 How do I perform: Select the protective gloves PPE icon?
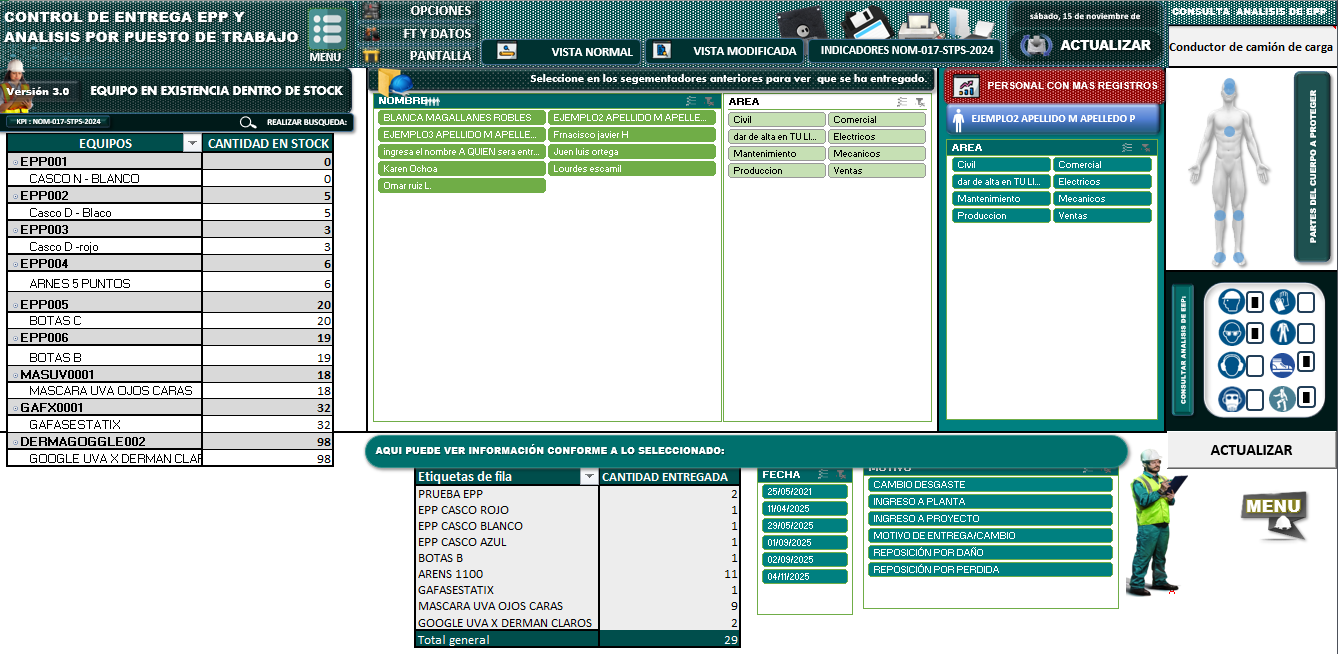1283,301
